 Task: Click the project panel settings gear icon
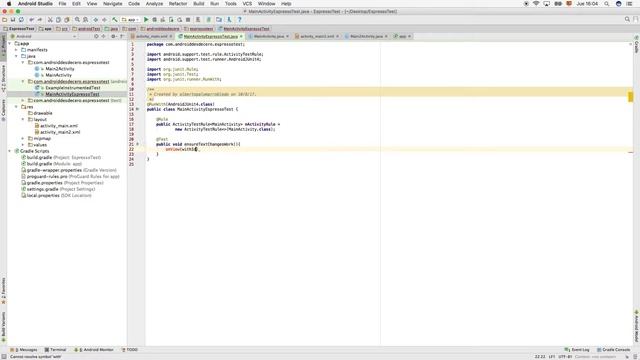[113, 36]
